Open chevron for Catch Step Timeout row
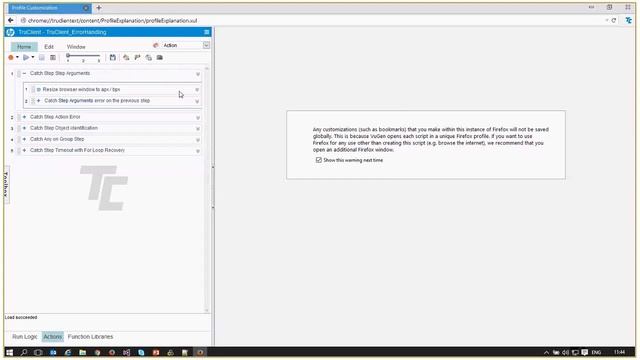 tap(198, 151)
